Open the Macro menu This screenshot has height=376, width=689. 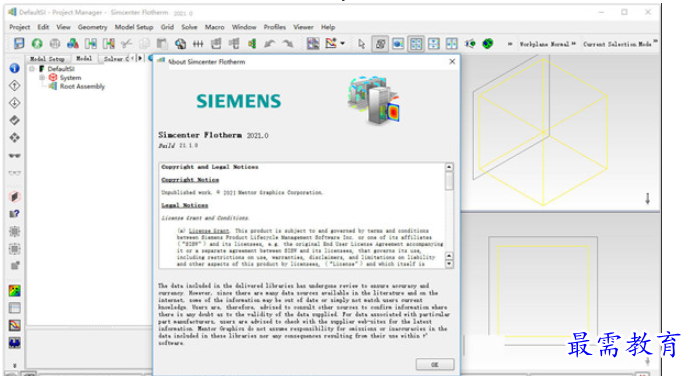214,27
